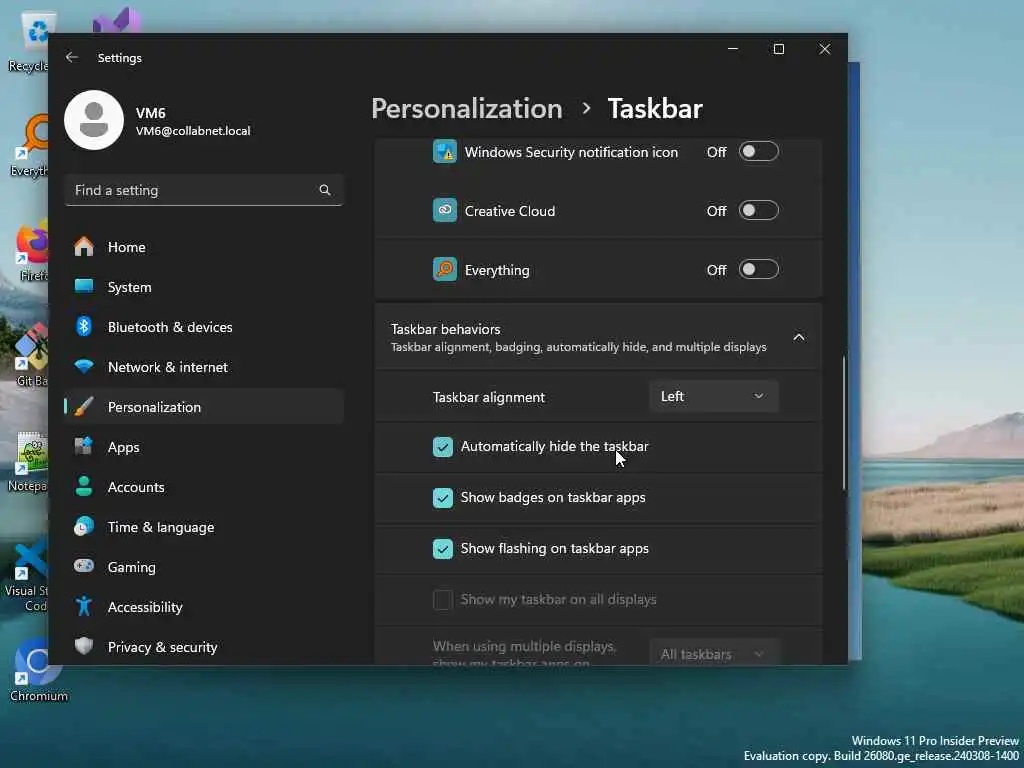Click the Personalization breadcrumb link

tap(466, 108)
